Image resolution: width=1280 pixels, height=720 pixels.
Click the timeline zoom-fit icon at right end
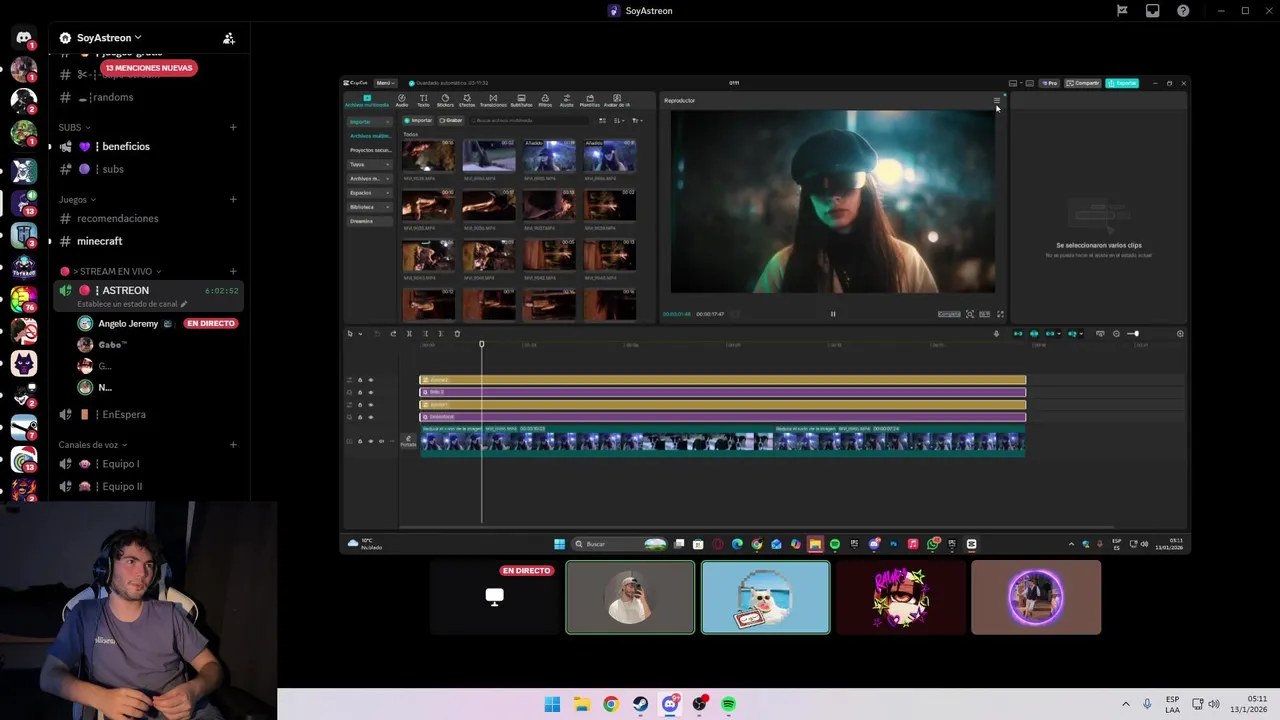tap(1180, 334)
